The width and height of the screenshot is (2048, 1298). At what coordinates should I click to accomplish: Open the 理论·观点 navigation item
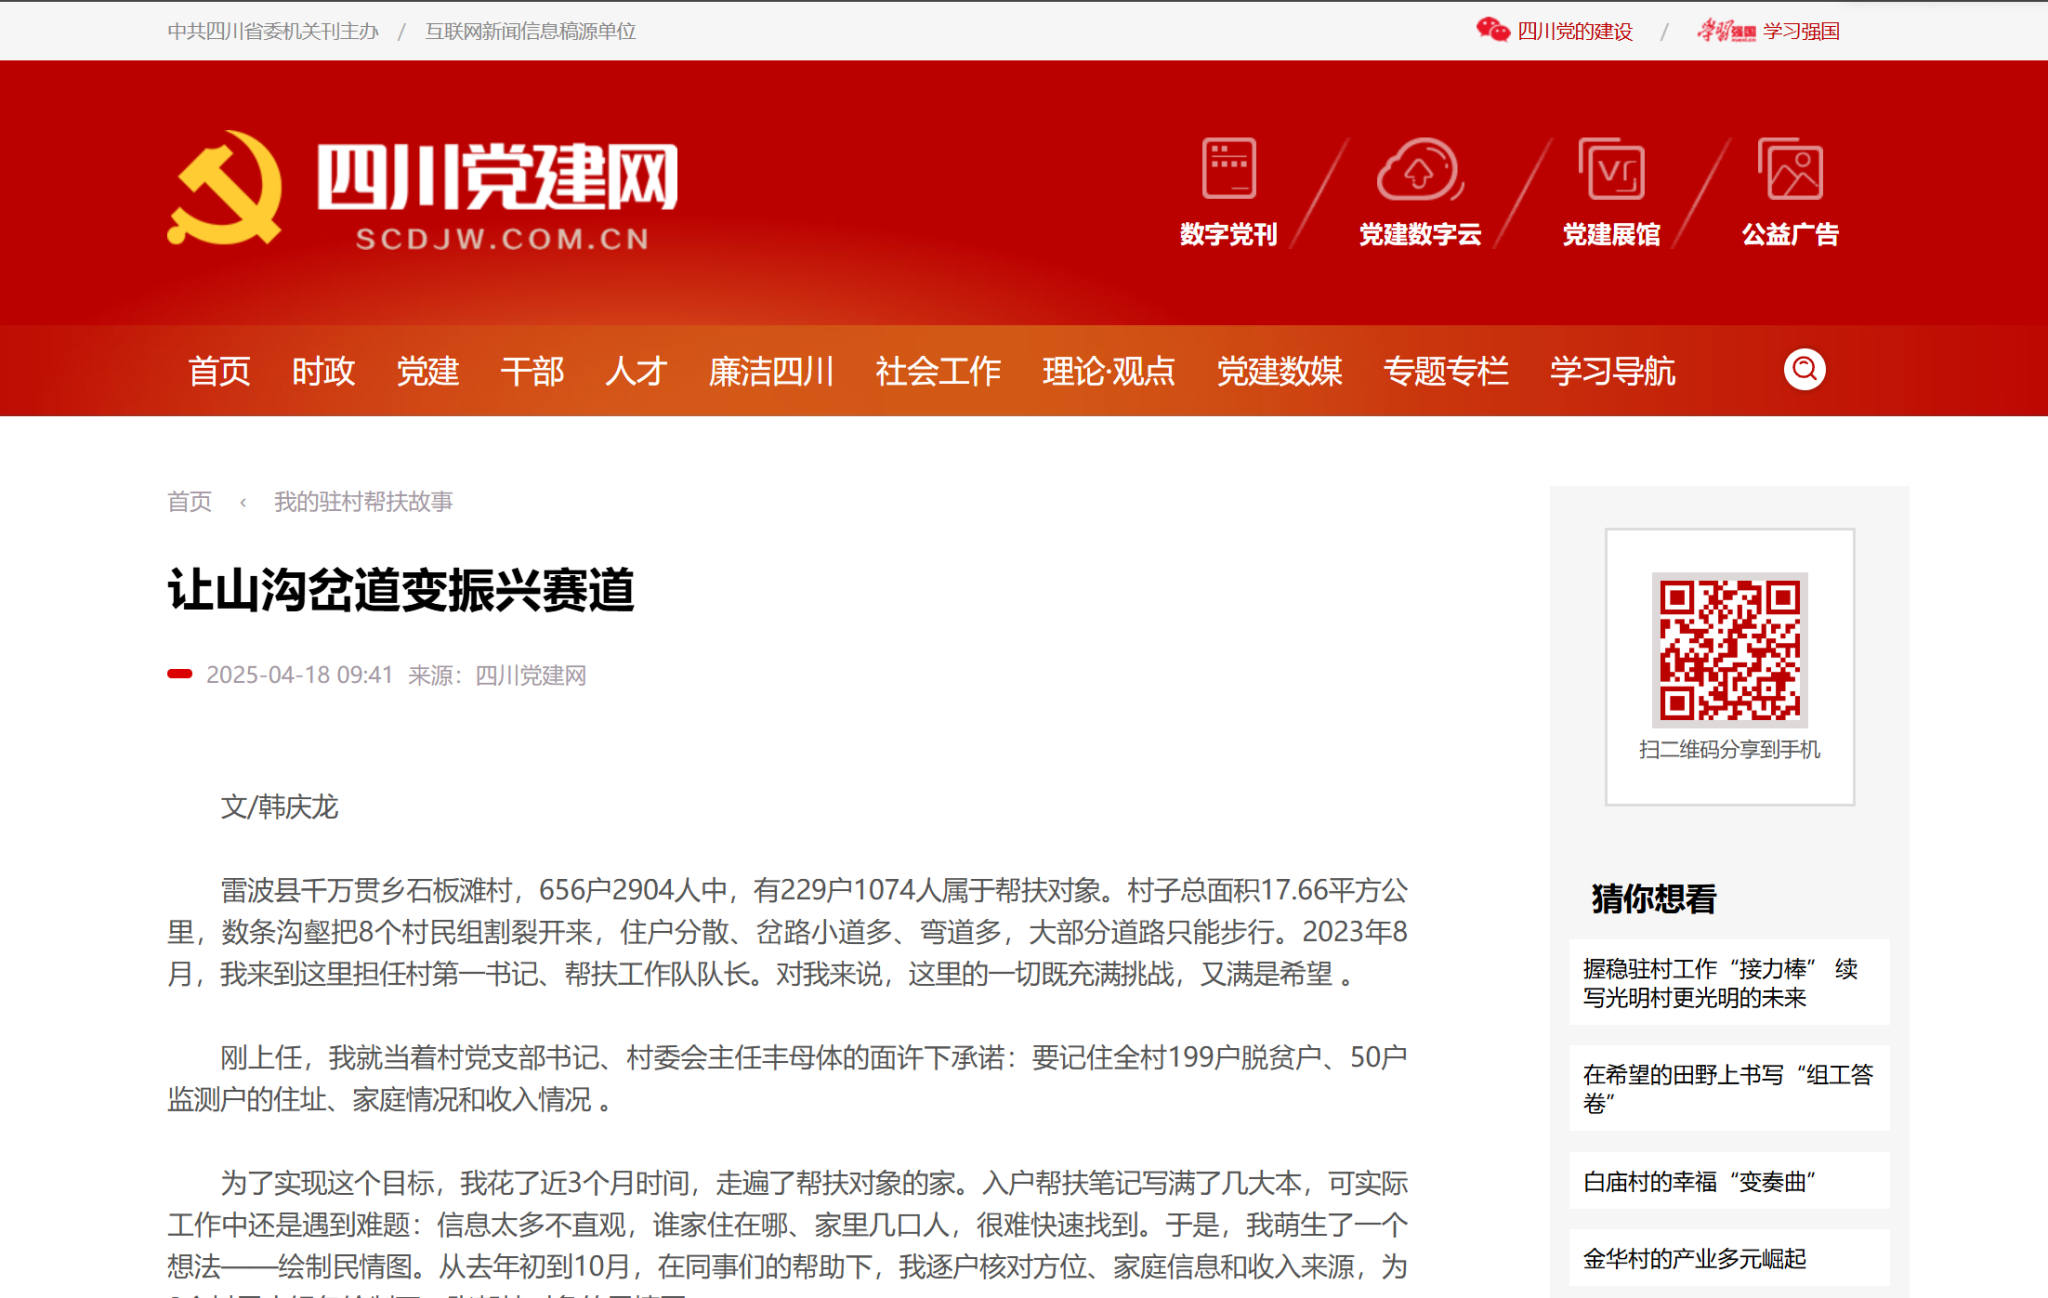[x=1108, y=371]
